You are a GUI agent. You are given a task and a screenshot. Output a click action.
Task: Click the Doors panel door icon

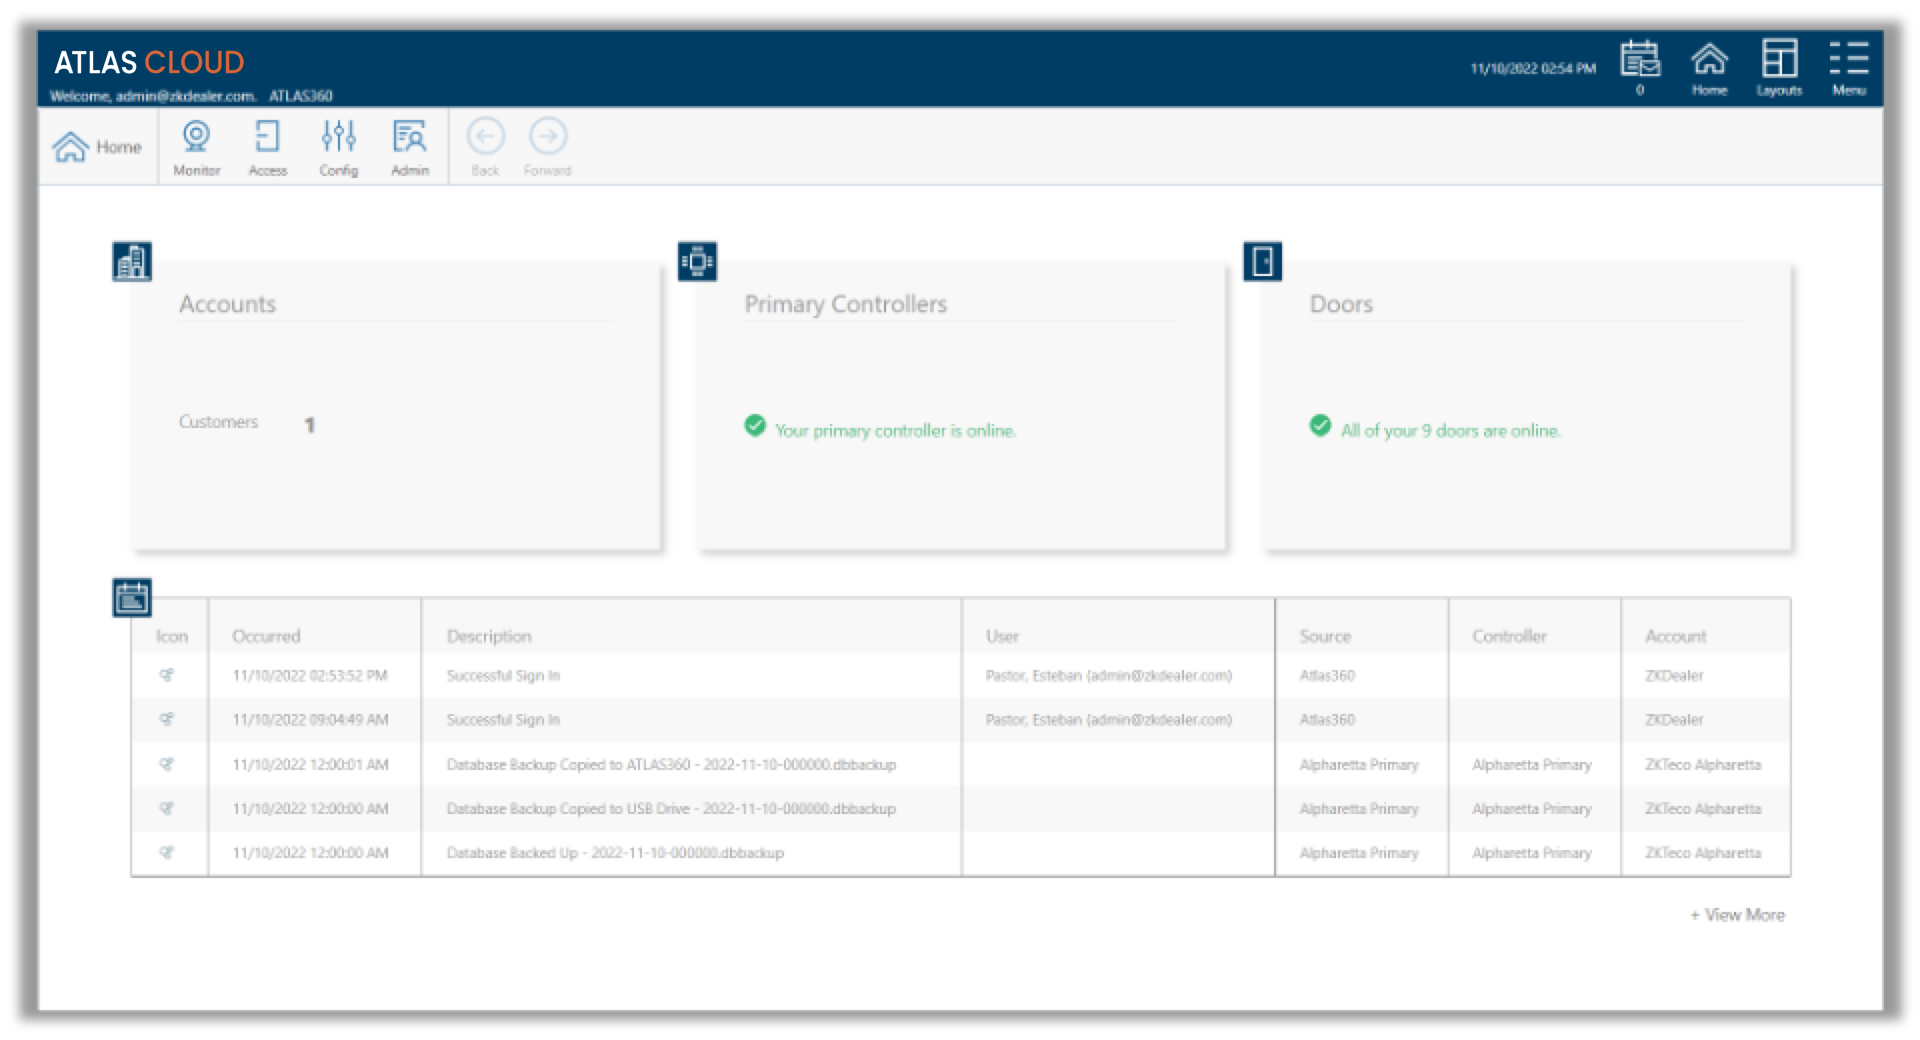point(1262,260)
